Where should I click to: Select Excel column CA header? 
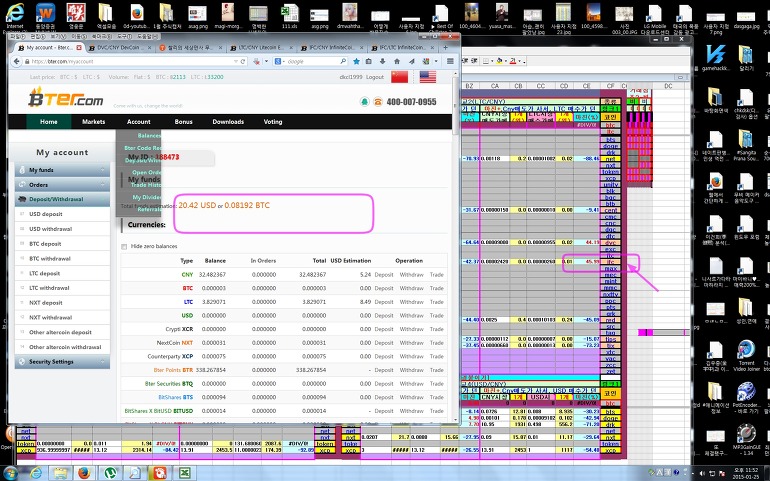[x=495, y=86]
